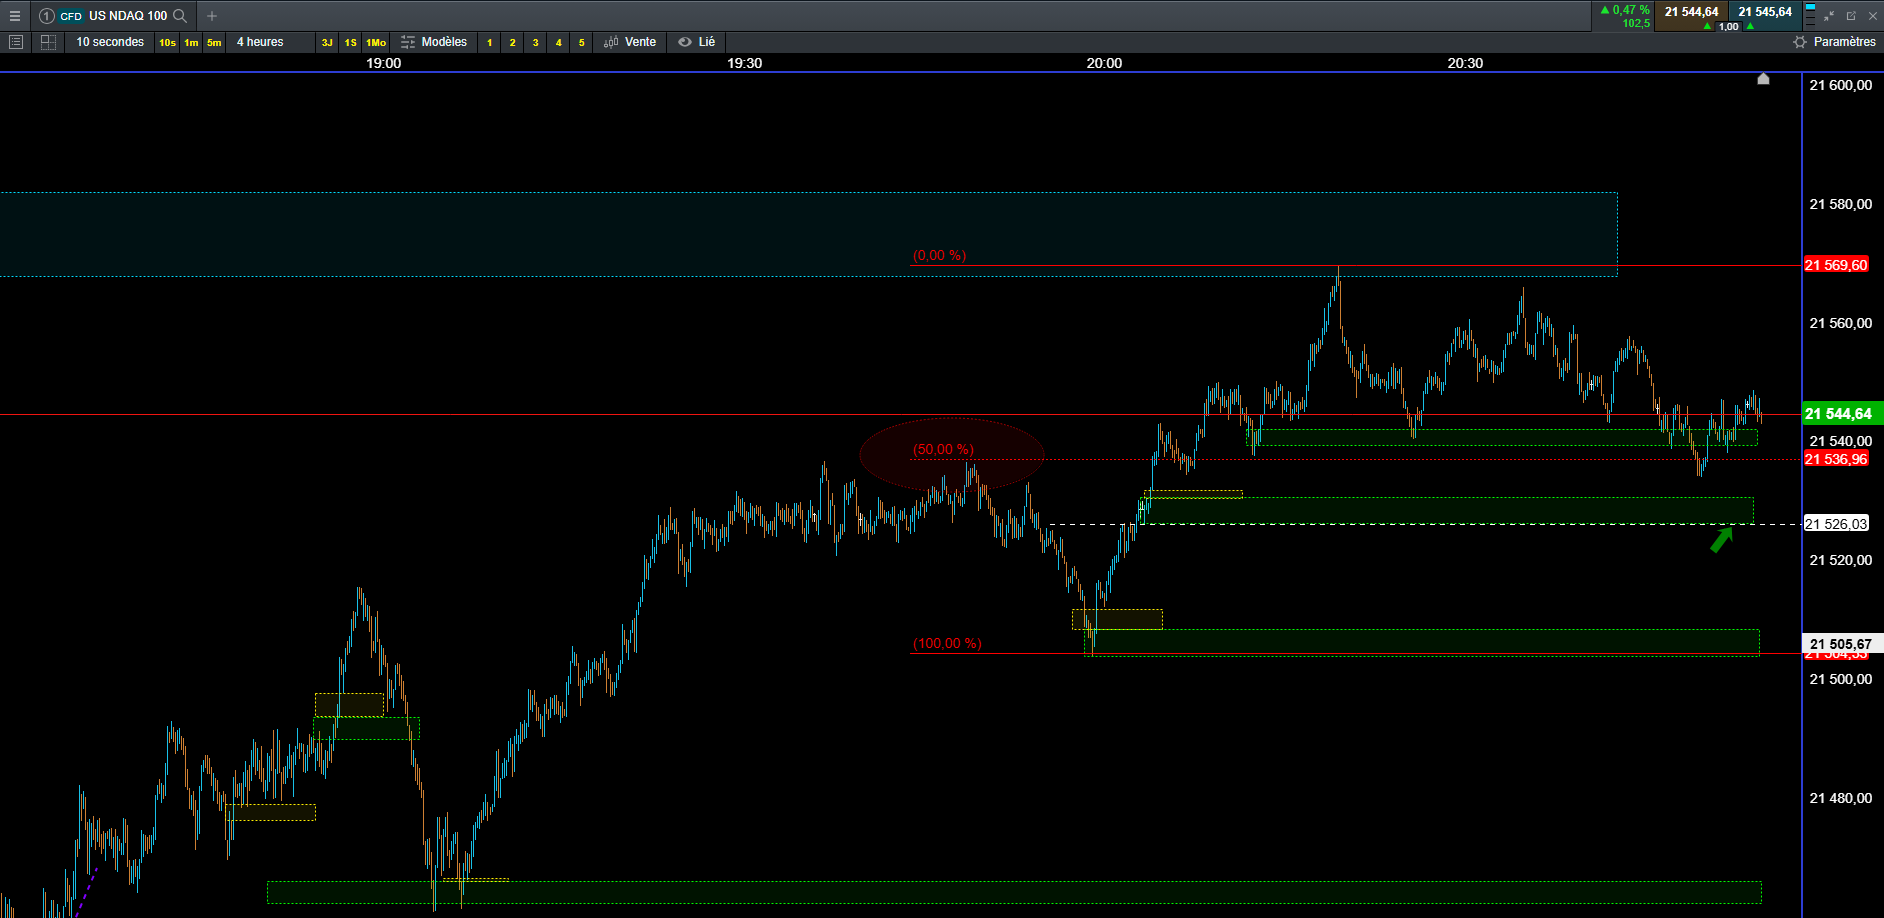The height and width of the screenshot is (918, 1884).
Task: Shrink chart with the collapse arrows icon
Action: [x=1829, y=16]
